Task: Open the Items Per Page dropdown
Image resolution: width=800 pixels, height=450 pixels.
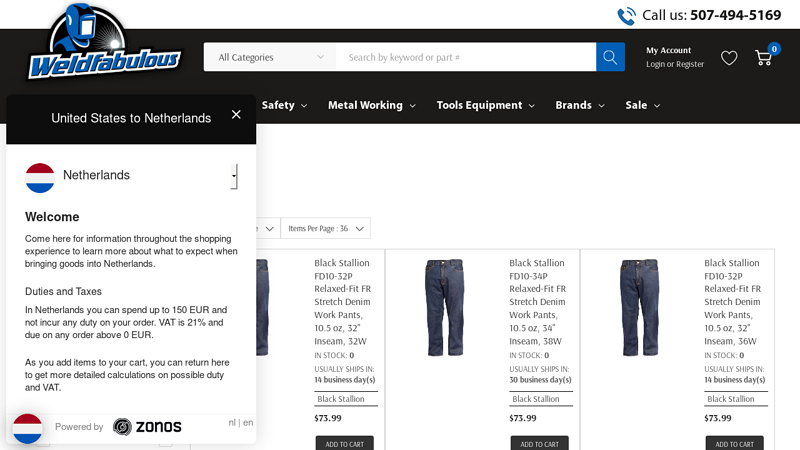Action: 326,229
